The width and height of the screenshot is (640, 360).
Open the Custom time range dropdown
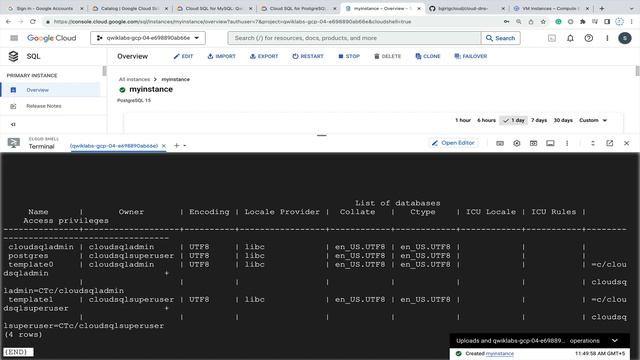tap(593, 120)
